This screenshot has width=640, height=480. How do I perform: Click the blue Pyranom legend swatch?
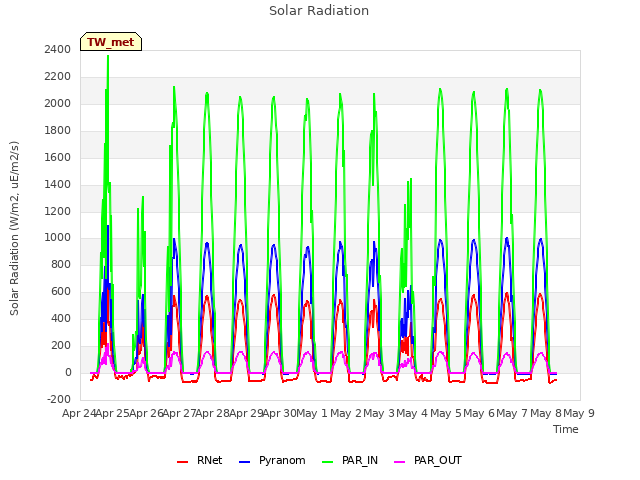(x=244, y=462)
